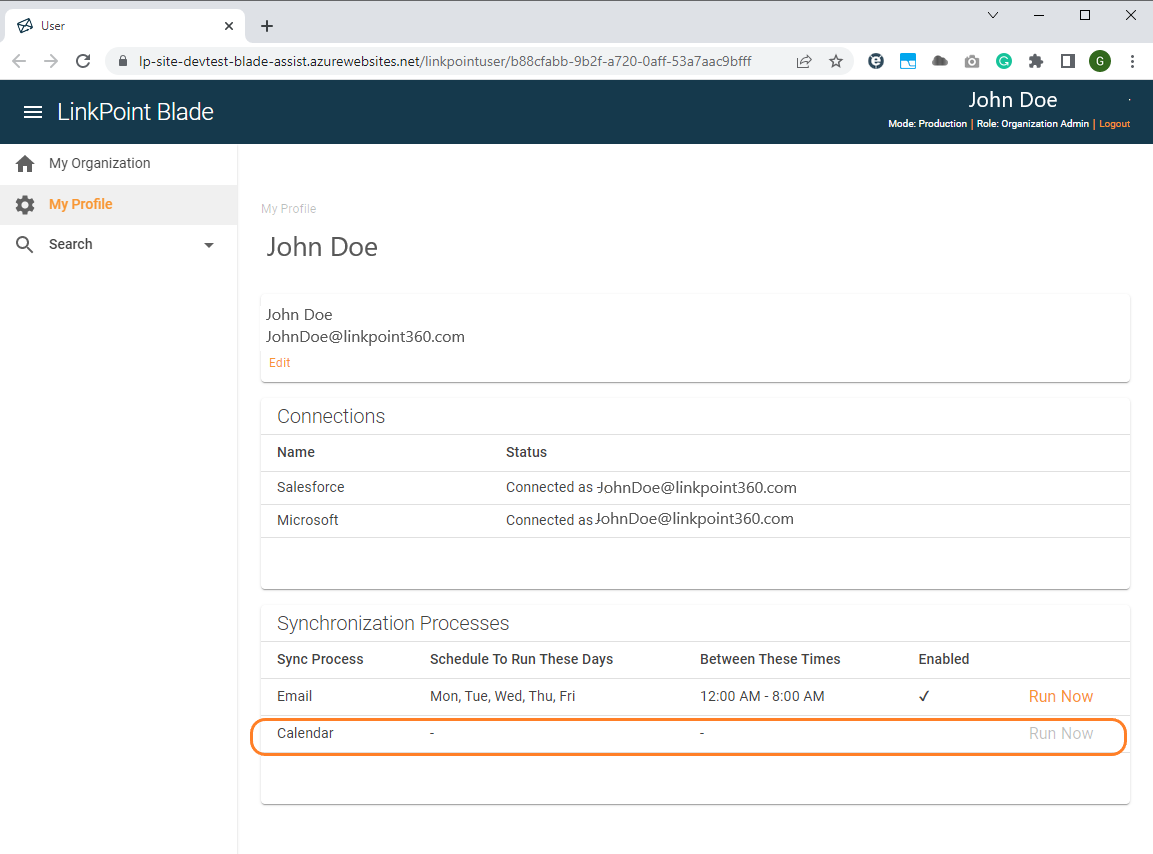Open My Profile in sidebar
Image resolution: width=1153 pixels, height=854 pixels.
pyautogui.click(x=81, y=204)
